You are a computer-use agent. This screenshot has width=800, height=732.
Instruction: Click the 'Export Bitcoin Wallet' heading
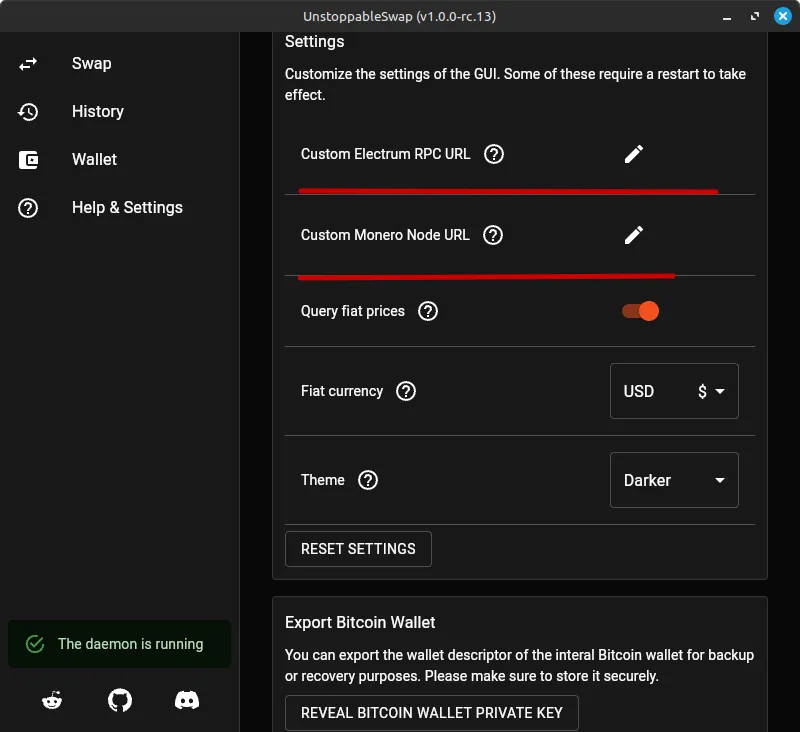[360, 622]
